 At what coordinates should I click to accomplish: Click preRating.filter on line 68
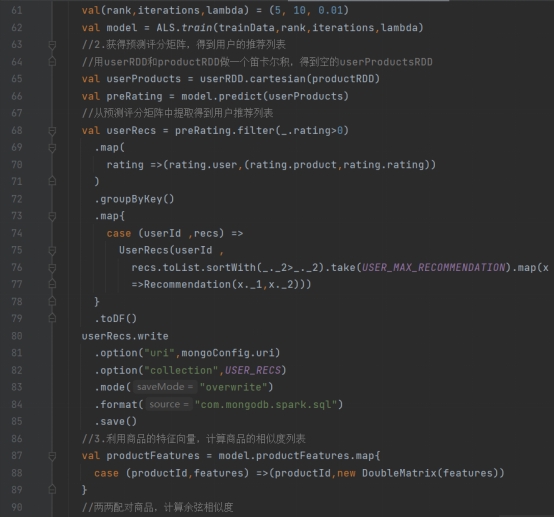click(225, 130)
